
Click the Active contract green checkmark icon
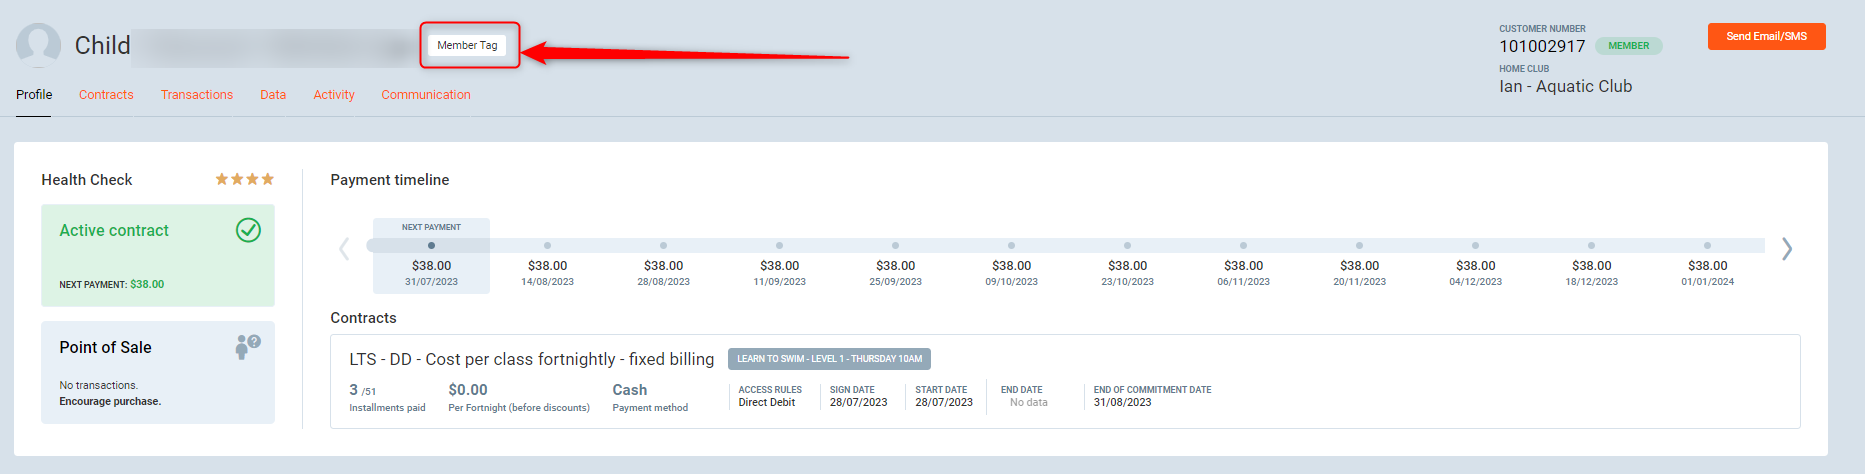pyautogui.click(x=248, y=230)
